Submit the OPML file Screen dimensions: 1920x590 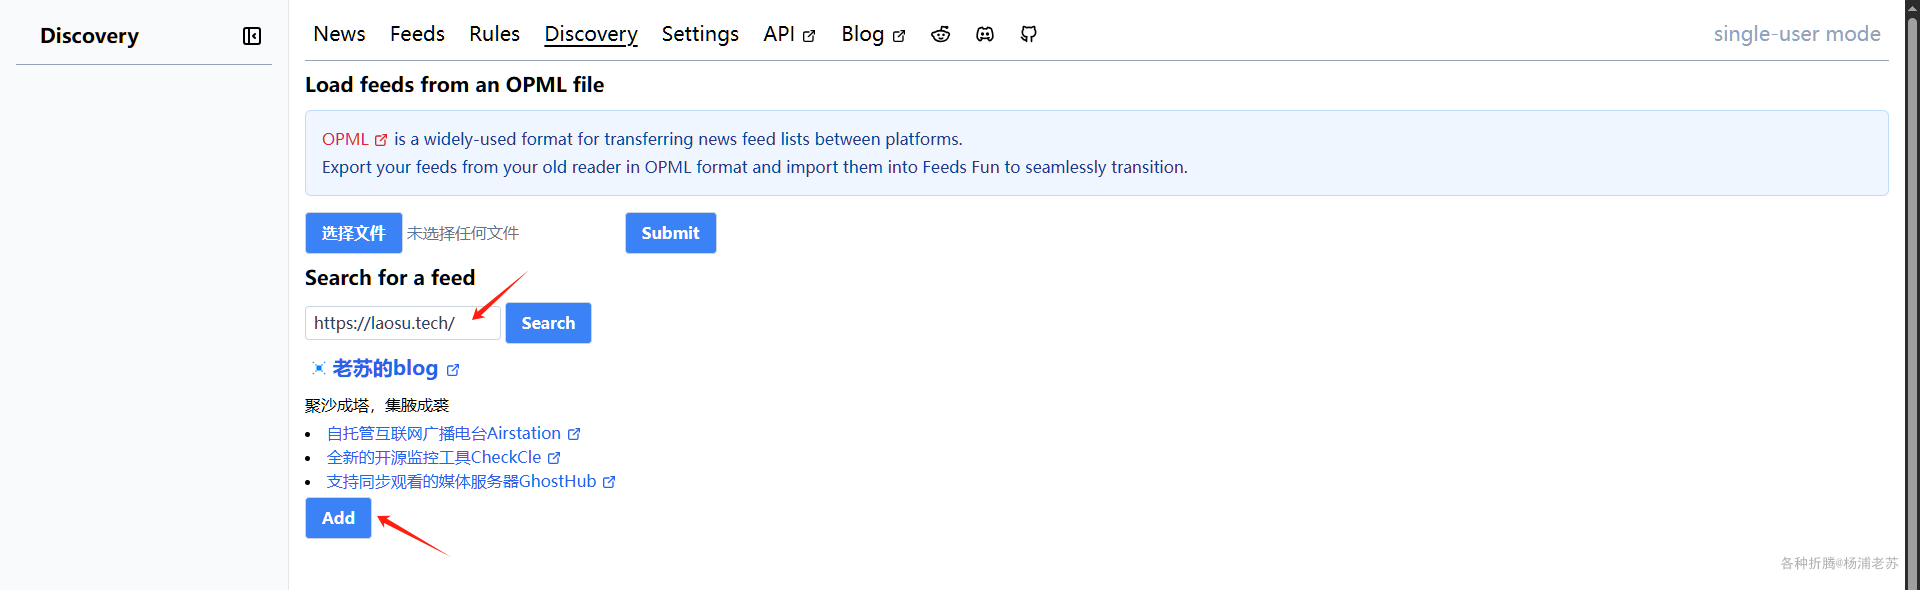[671, 233]
